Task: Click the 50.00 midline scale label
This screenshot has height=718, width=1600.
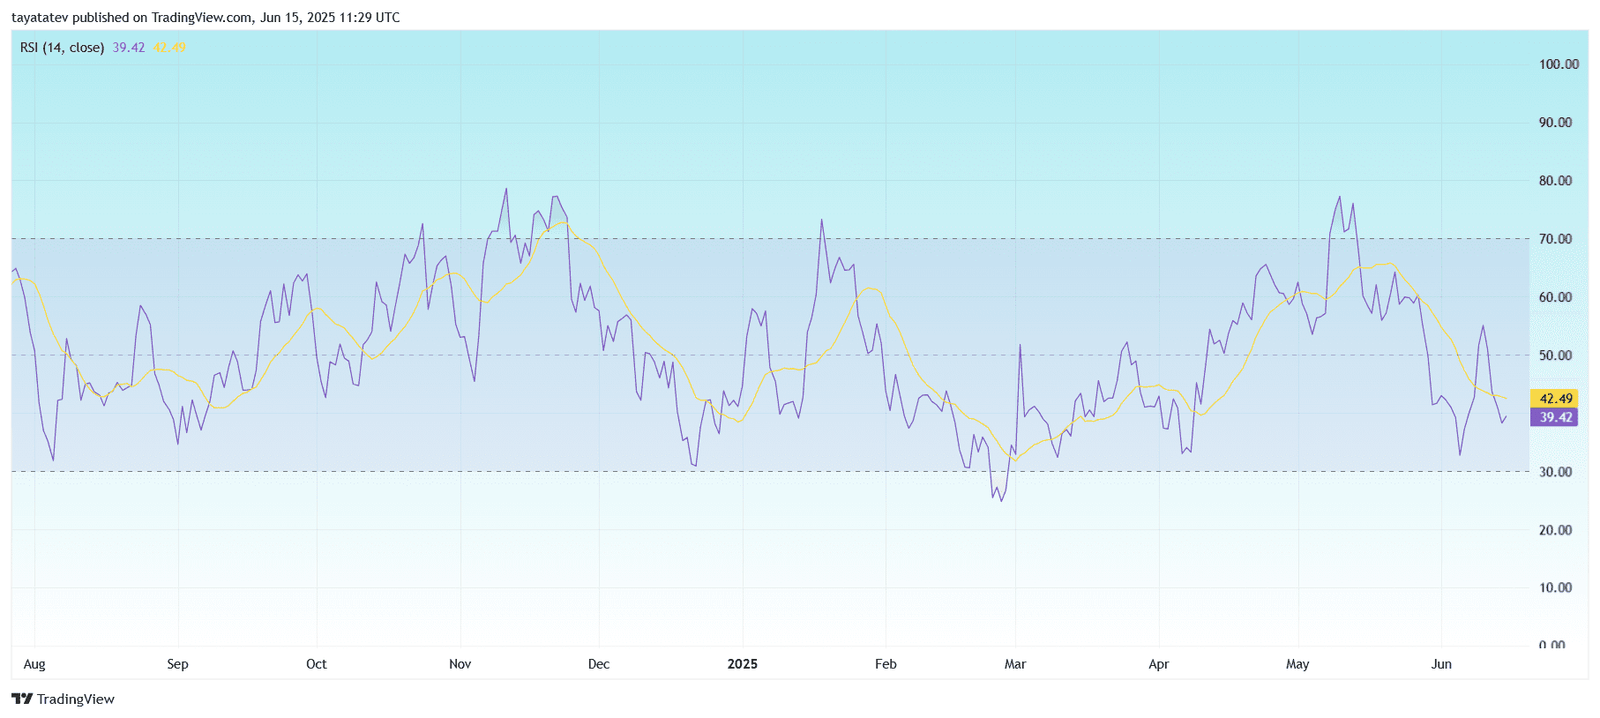Action: pyautogui.click(x=1556, y=355)
